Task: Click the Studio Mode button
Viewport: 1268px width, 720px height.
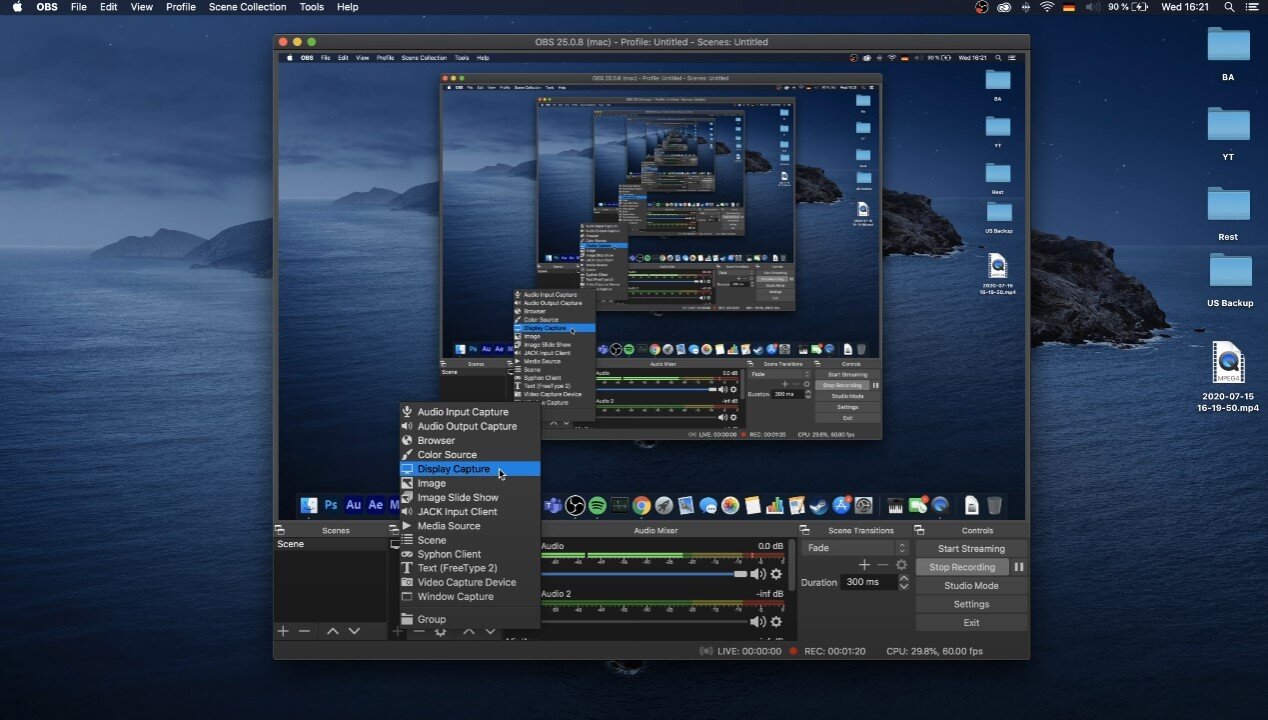Action: point(970,586)
